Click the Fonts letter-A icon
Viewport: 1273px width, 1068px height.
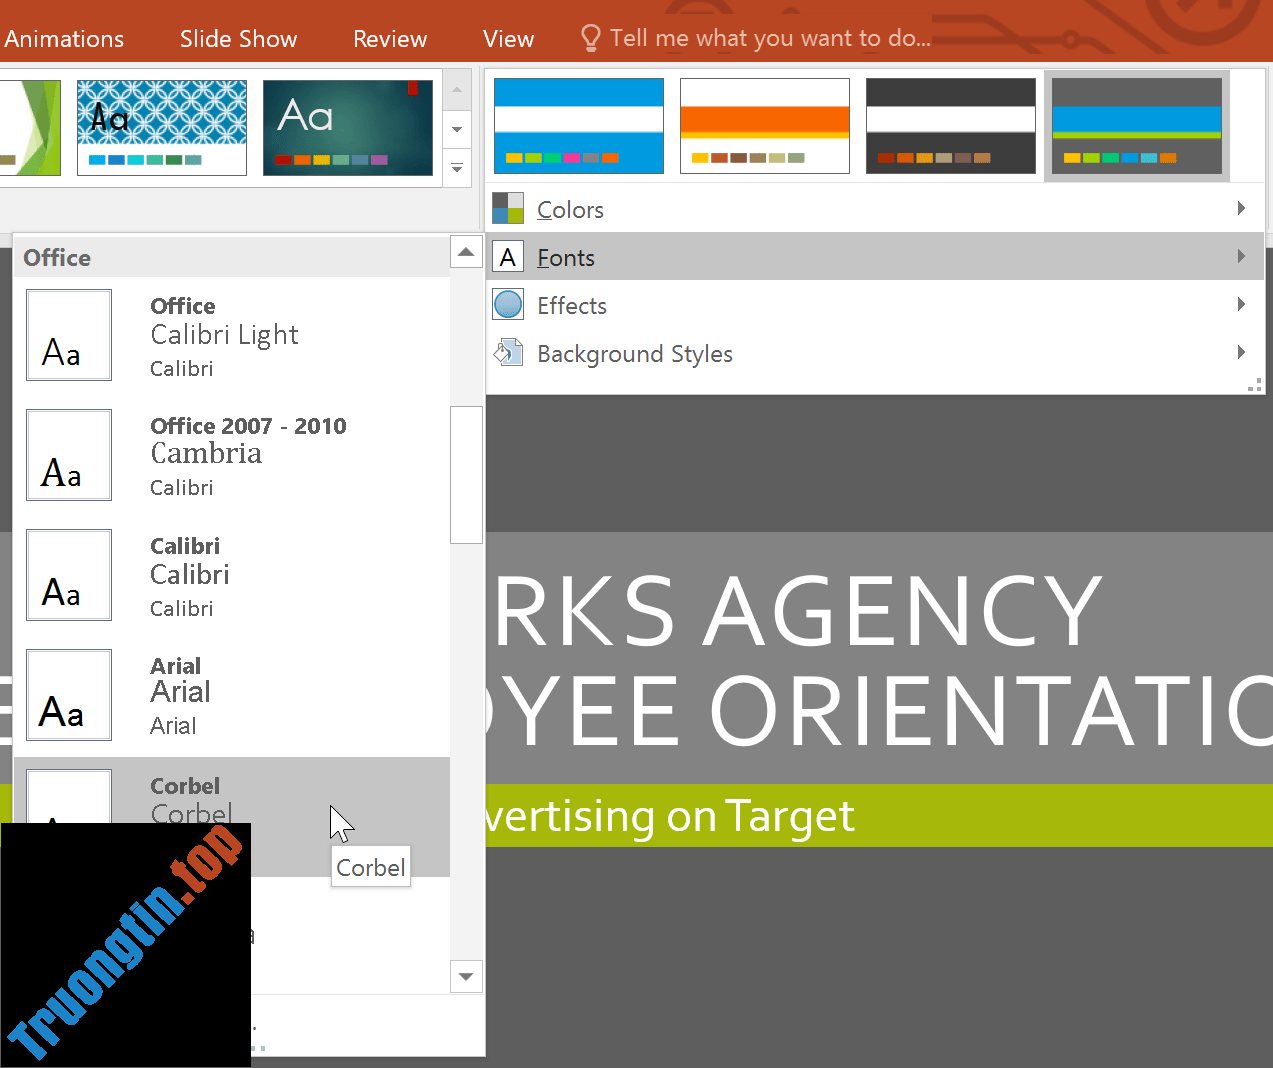pyautogui.click(x=508, y=256)
